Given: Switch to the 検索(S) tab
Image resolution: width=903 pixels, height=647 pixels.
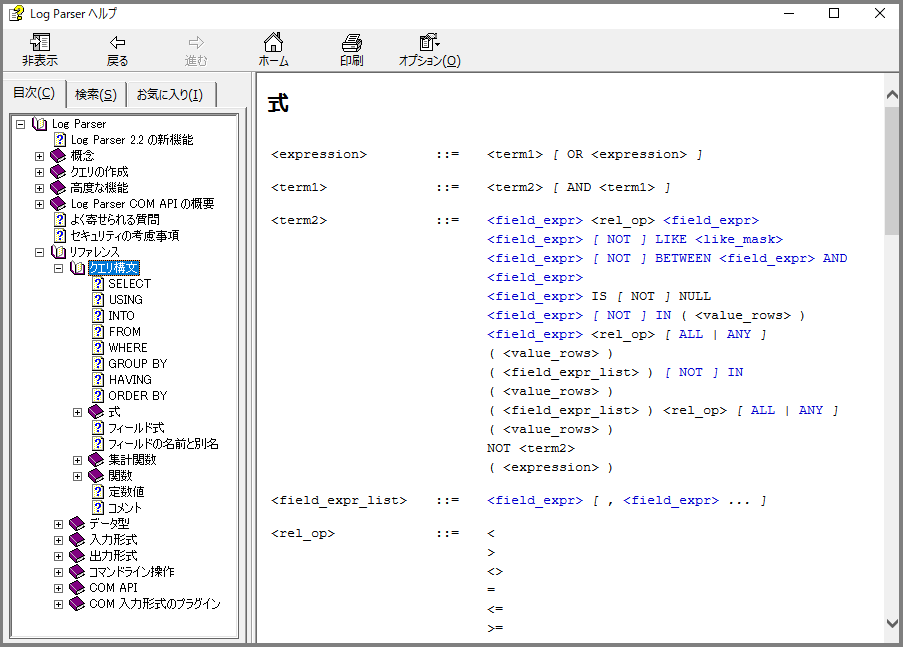Looking at the screenshot, I should (96, 94).
